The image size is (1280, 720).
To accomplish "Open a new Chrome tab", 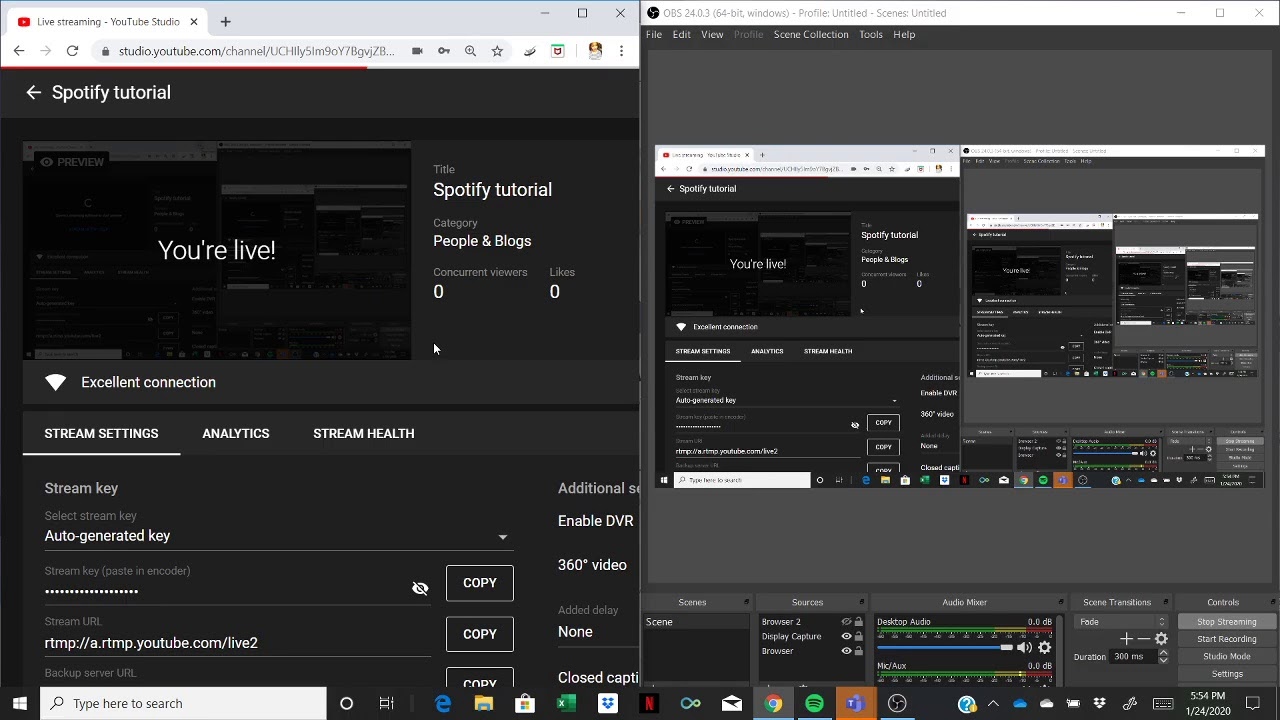I will [x=225, y=21].
